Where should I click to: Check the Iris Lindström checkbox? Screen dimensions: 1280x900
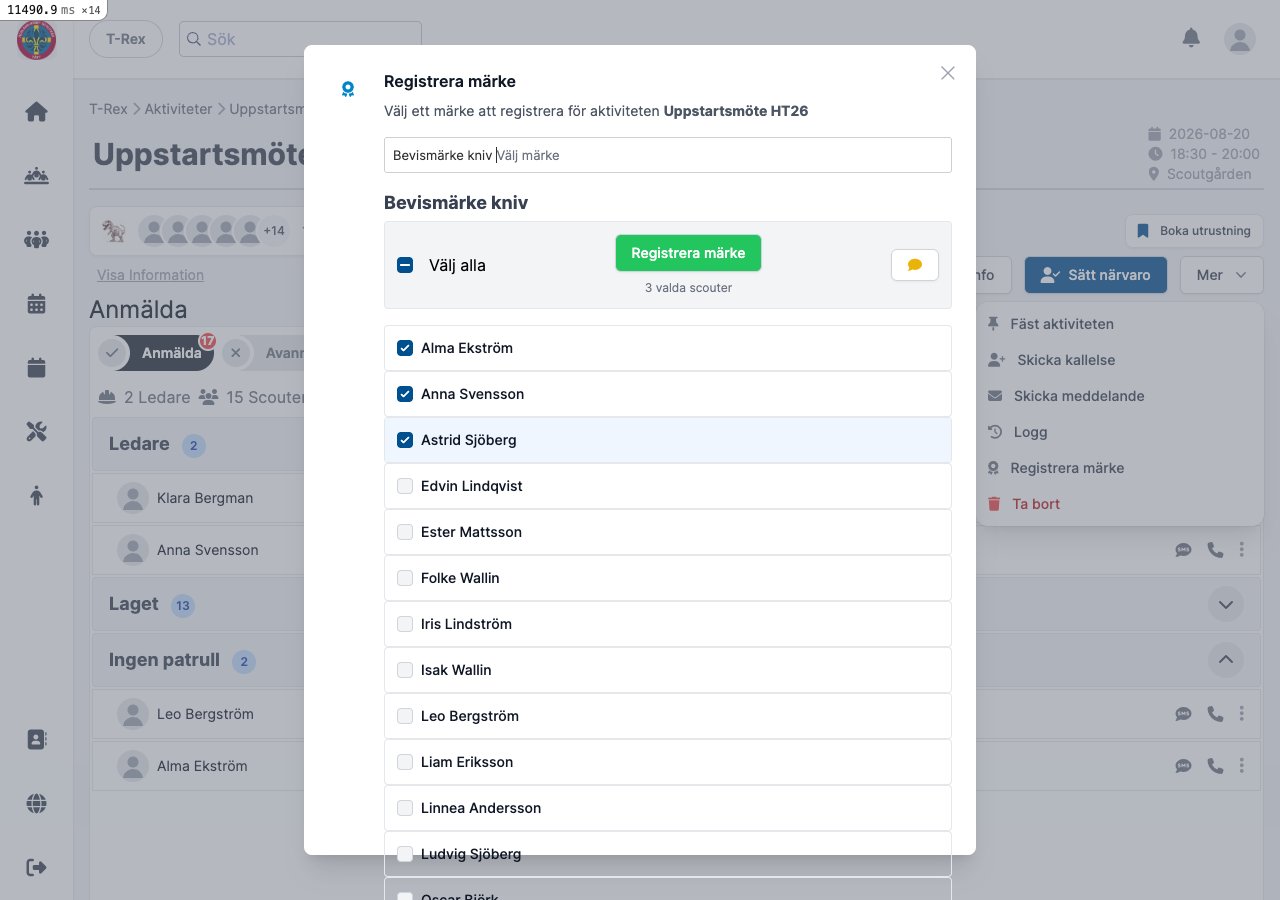point(405,624)
